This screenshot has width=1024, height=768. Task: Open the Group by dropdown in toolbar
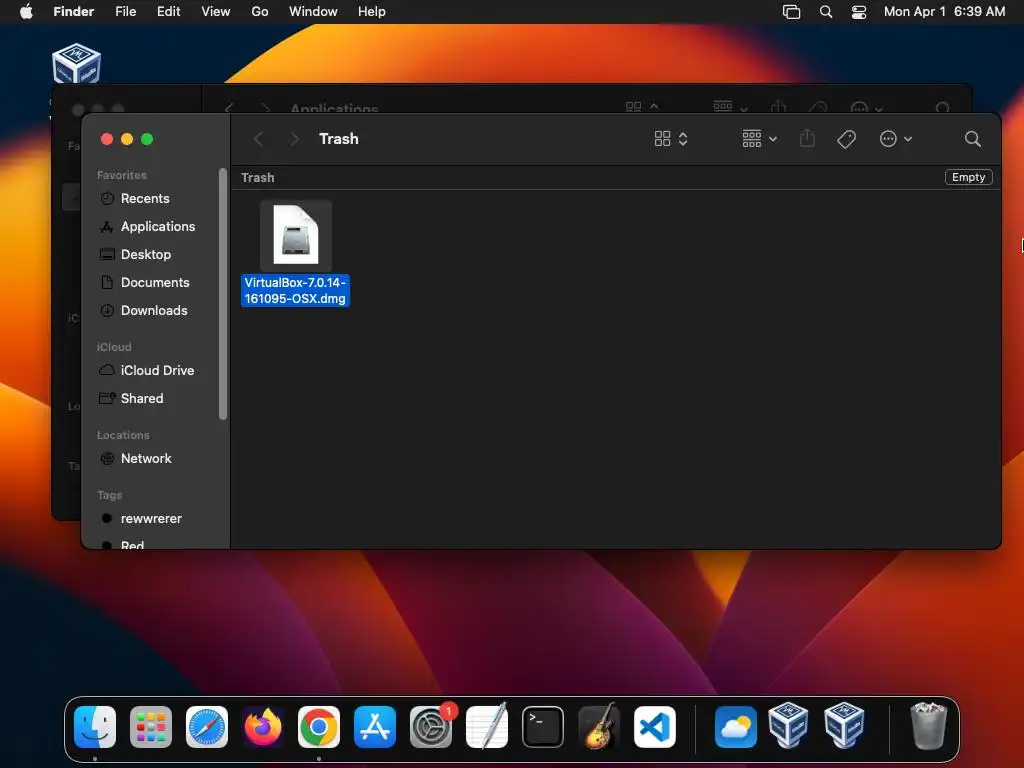point(760,139)
